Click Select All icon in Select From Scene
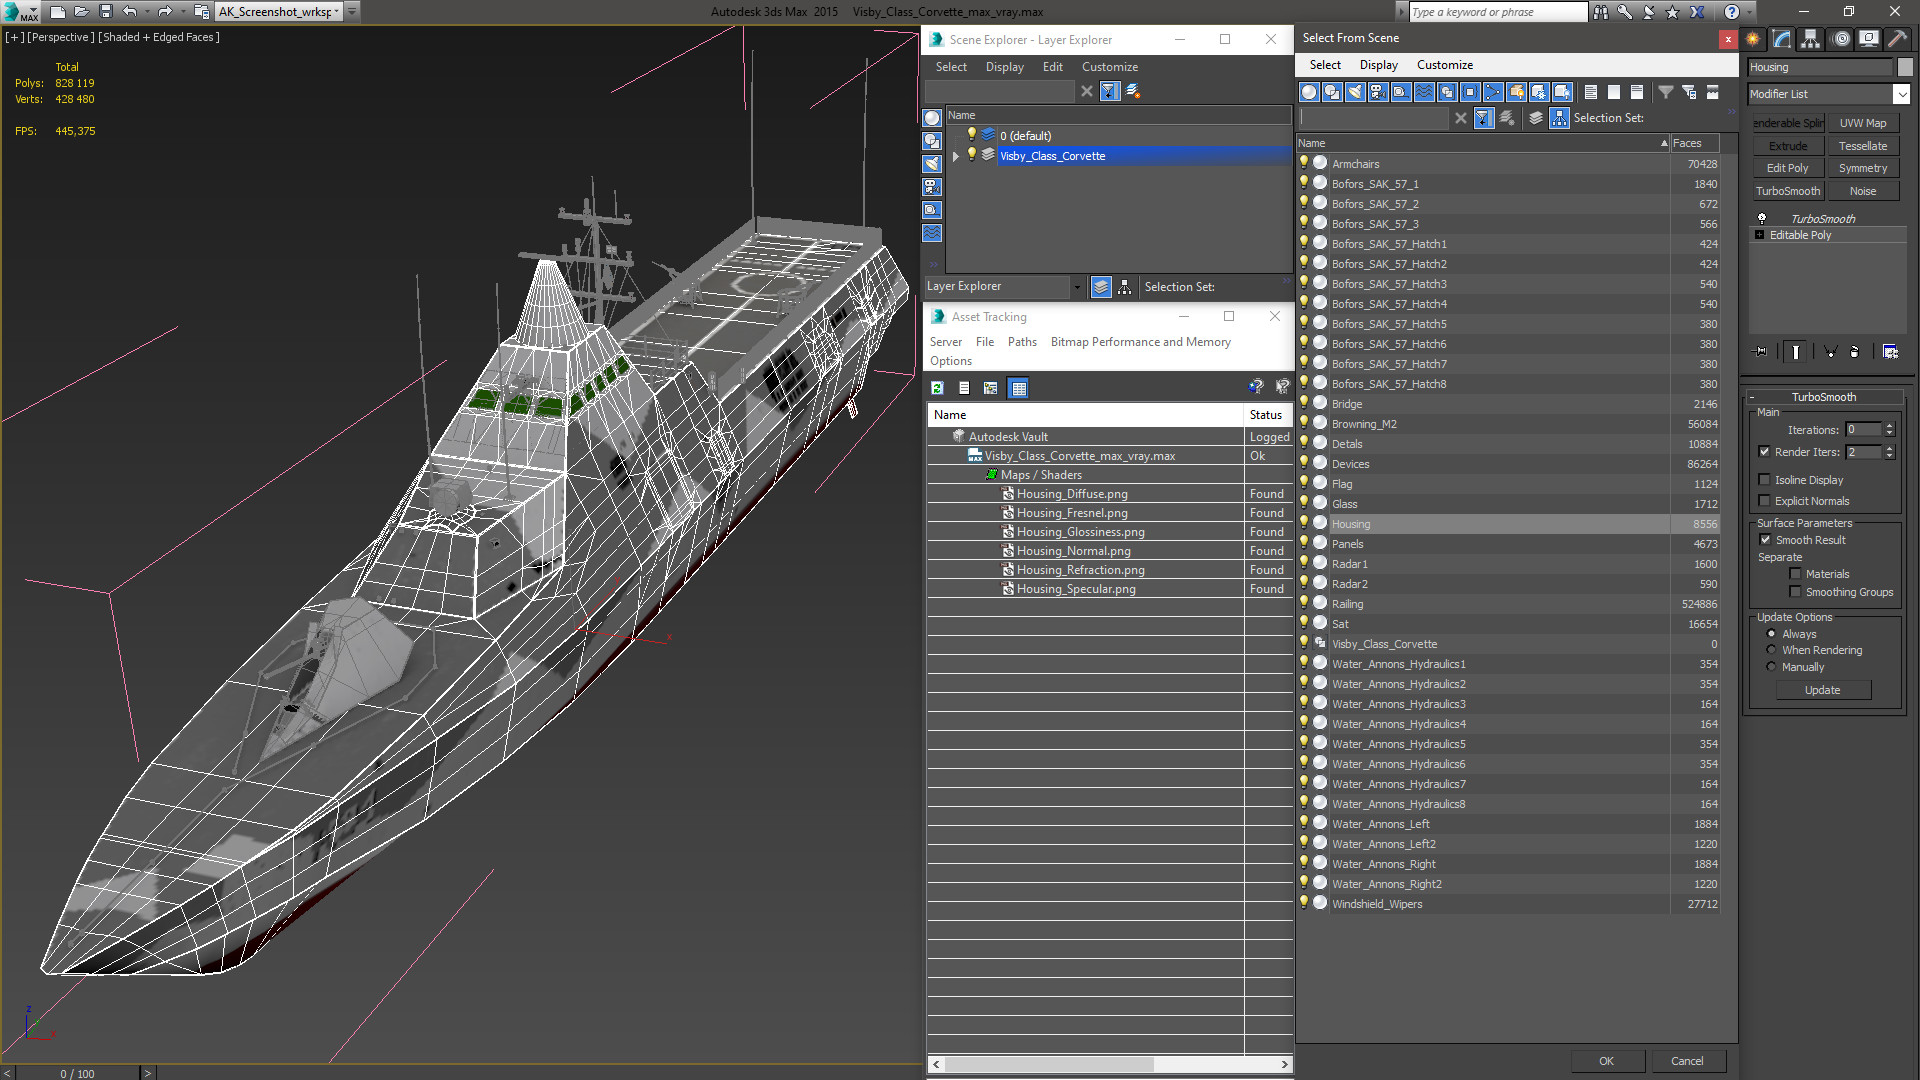 pyautogui.click(x=1591, y=92)
